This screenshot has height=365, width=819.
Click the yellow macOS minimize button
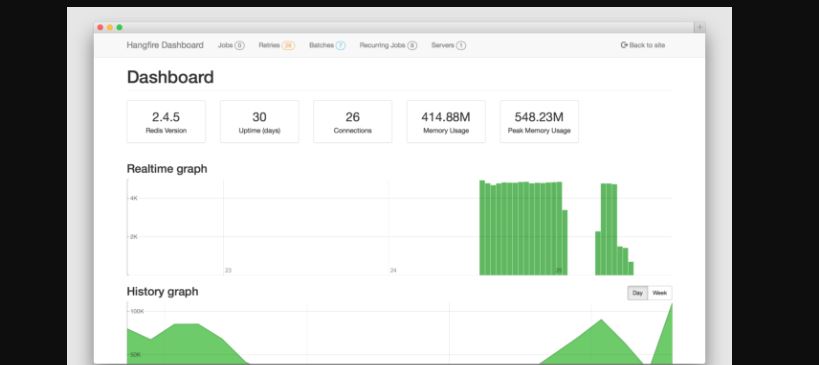pos(110,27)
